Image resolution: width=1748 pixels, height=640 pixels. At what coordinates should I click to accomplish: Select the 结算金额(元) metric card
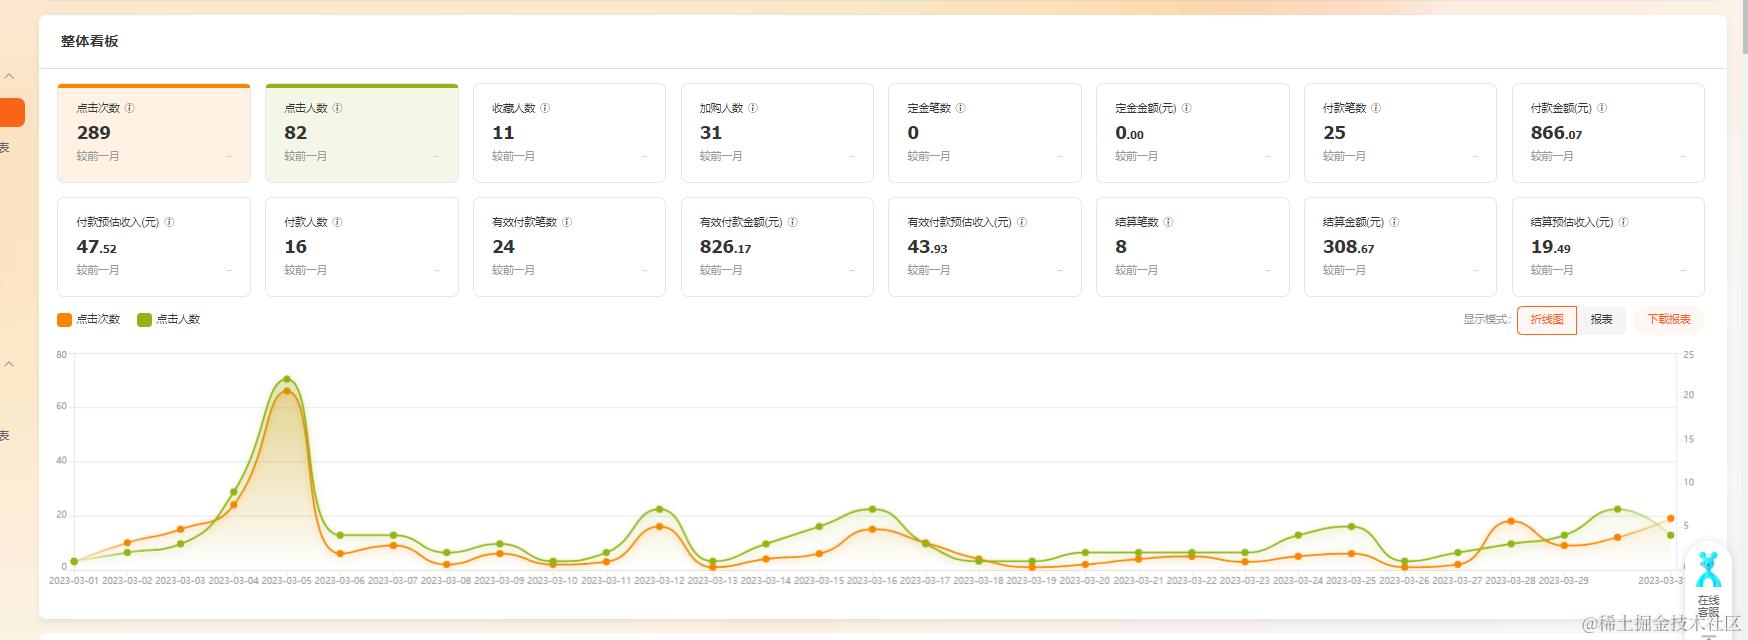(x=1400, y=247)
